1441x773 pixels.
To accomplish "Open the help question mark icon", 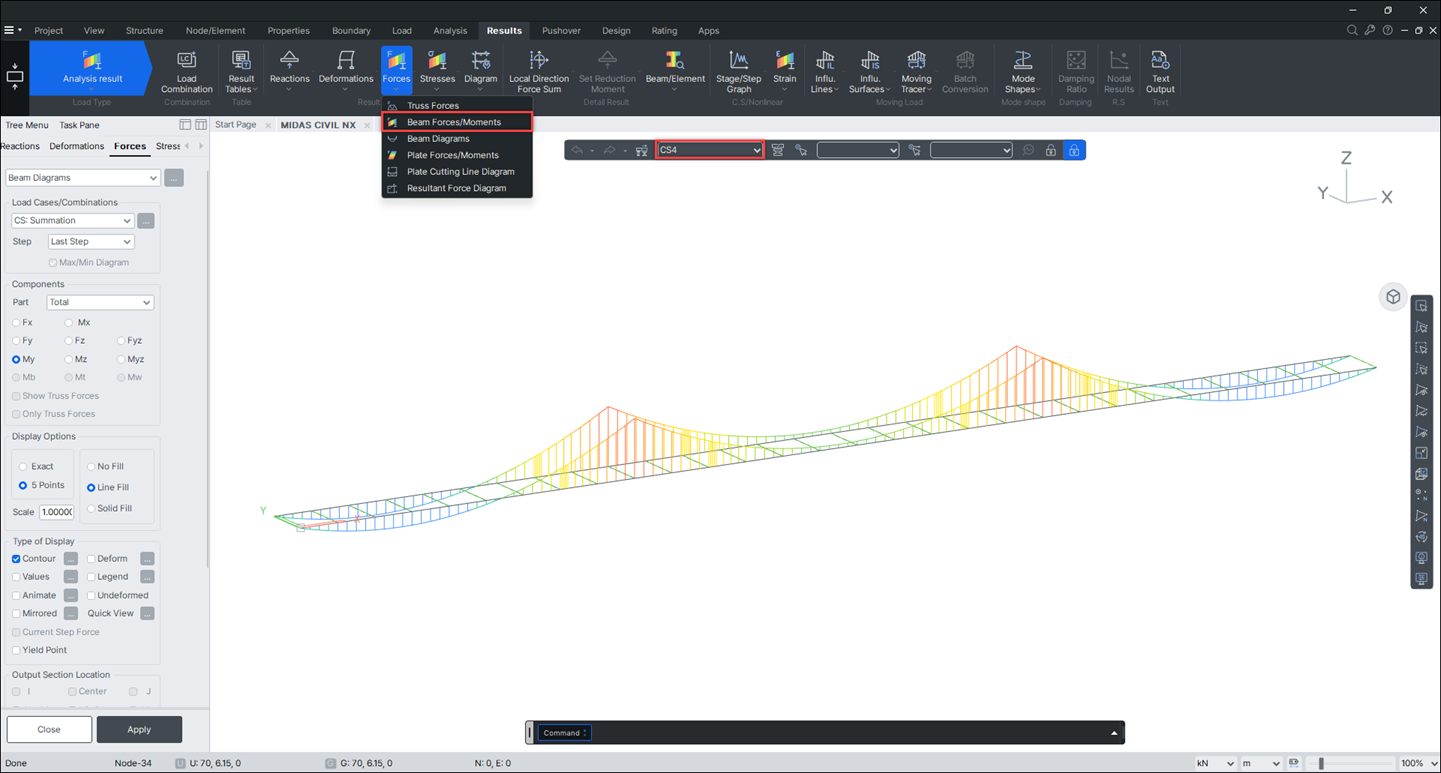I will 1388,31.
